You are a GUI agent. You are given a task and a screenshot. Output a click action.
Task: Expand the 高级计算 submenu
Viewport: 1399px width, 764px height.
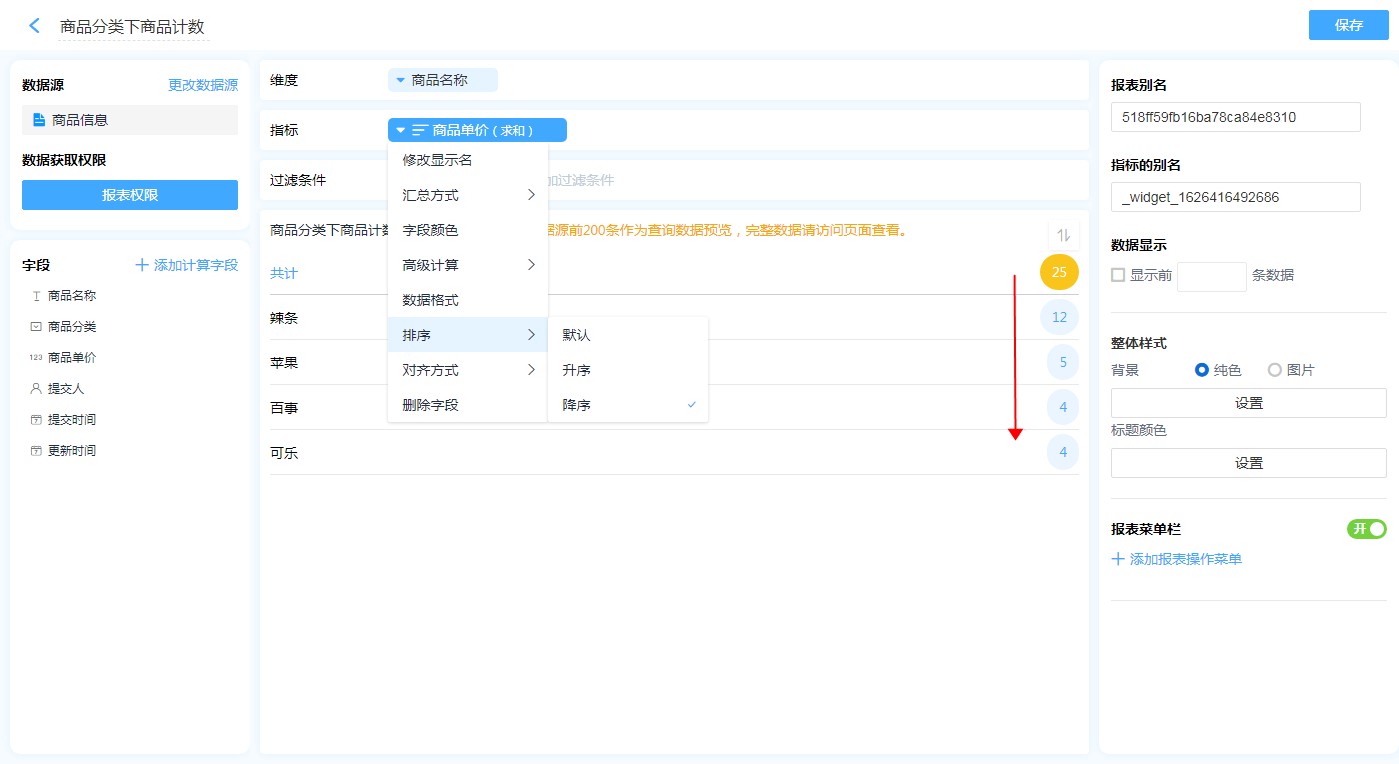pos(467,265)
